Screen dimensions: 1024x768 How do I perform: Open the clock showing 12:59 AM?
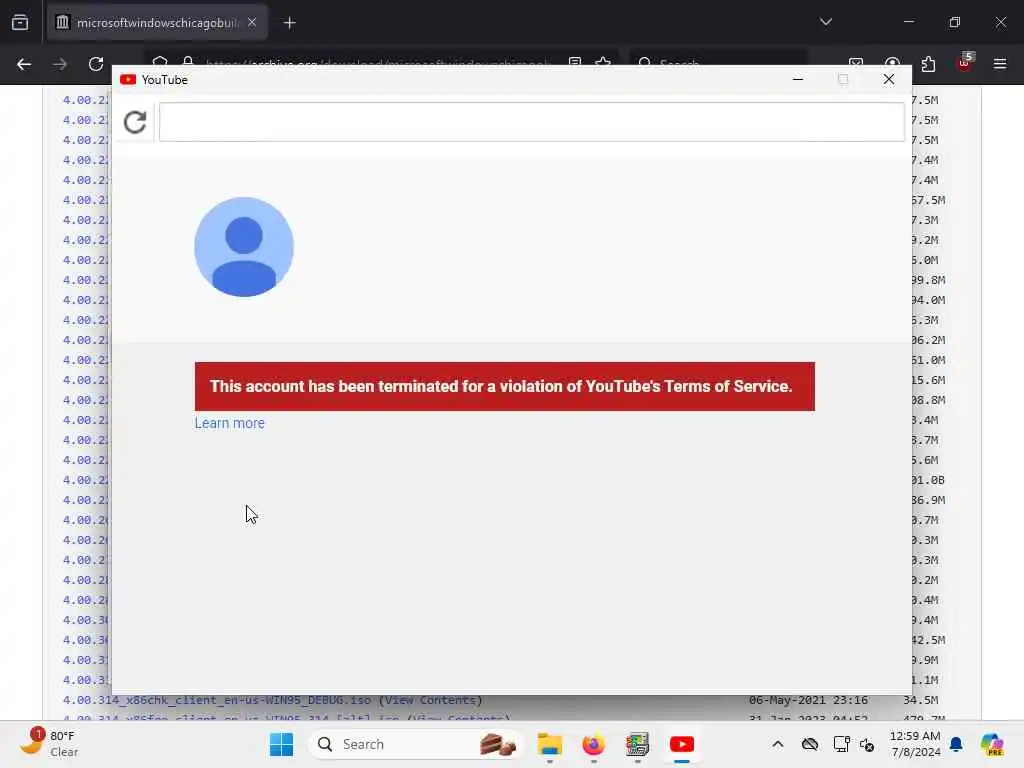point(915,744)
